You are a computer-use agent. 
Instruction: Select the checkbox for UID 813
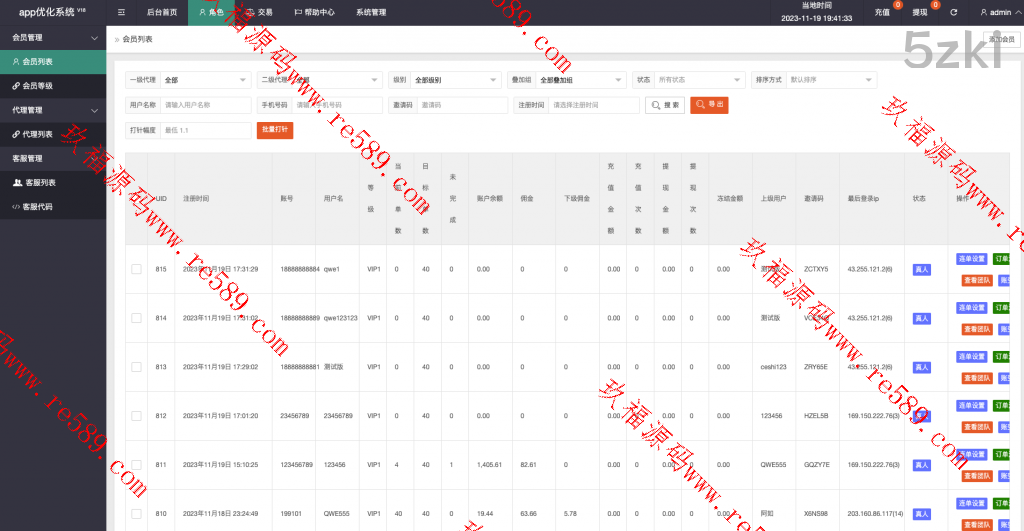137,367
